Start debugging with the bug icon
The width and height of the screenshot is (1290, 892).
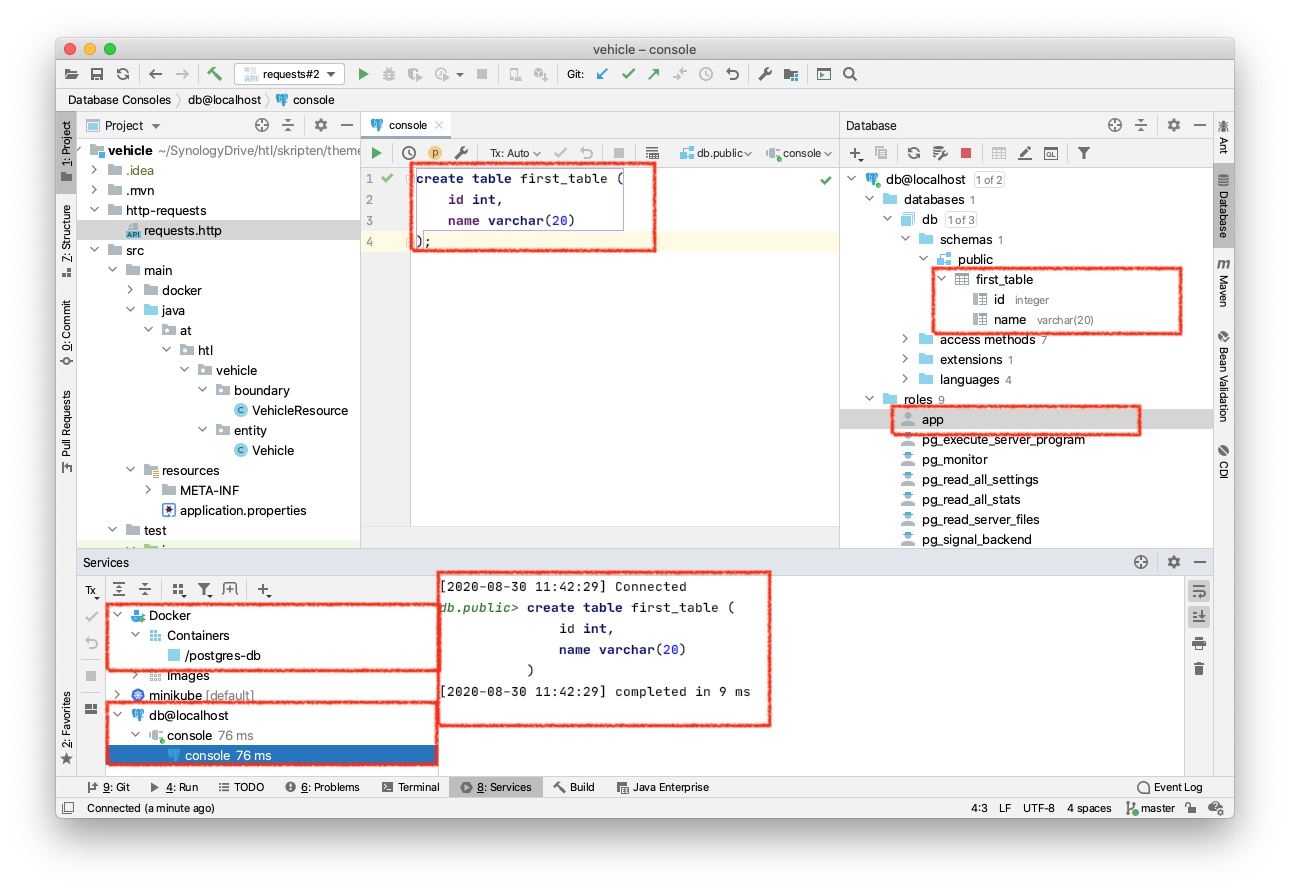tap(388, 74)
